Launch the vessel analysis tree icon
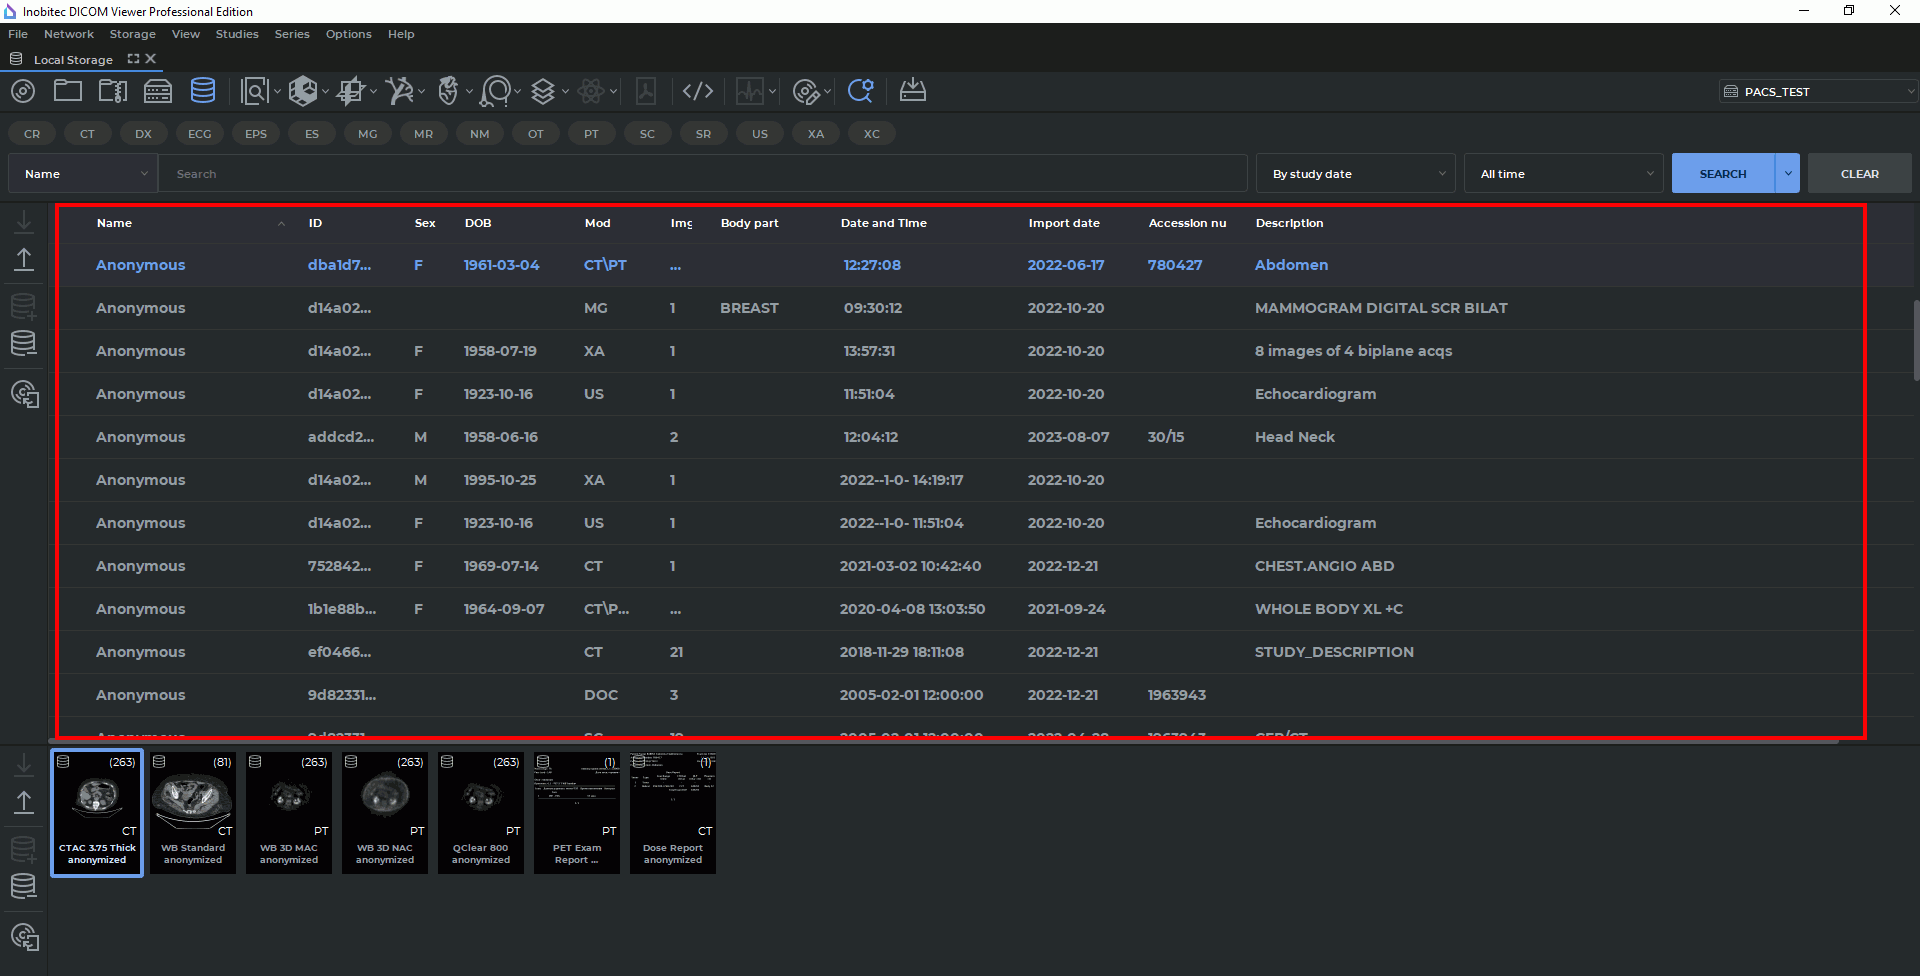 [x=400, y=92]
